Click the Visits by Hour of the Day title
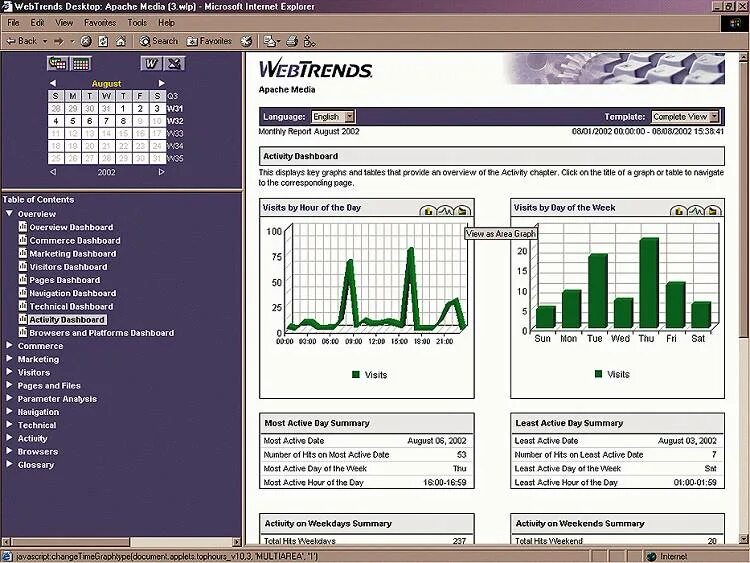 [311, 208]
